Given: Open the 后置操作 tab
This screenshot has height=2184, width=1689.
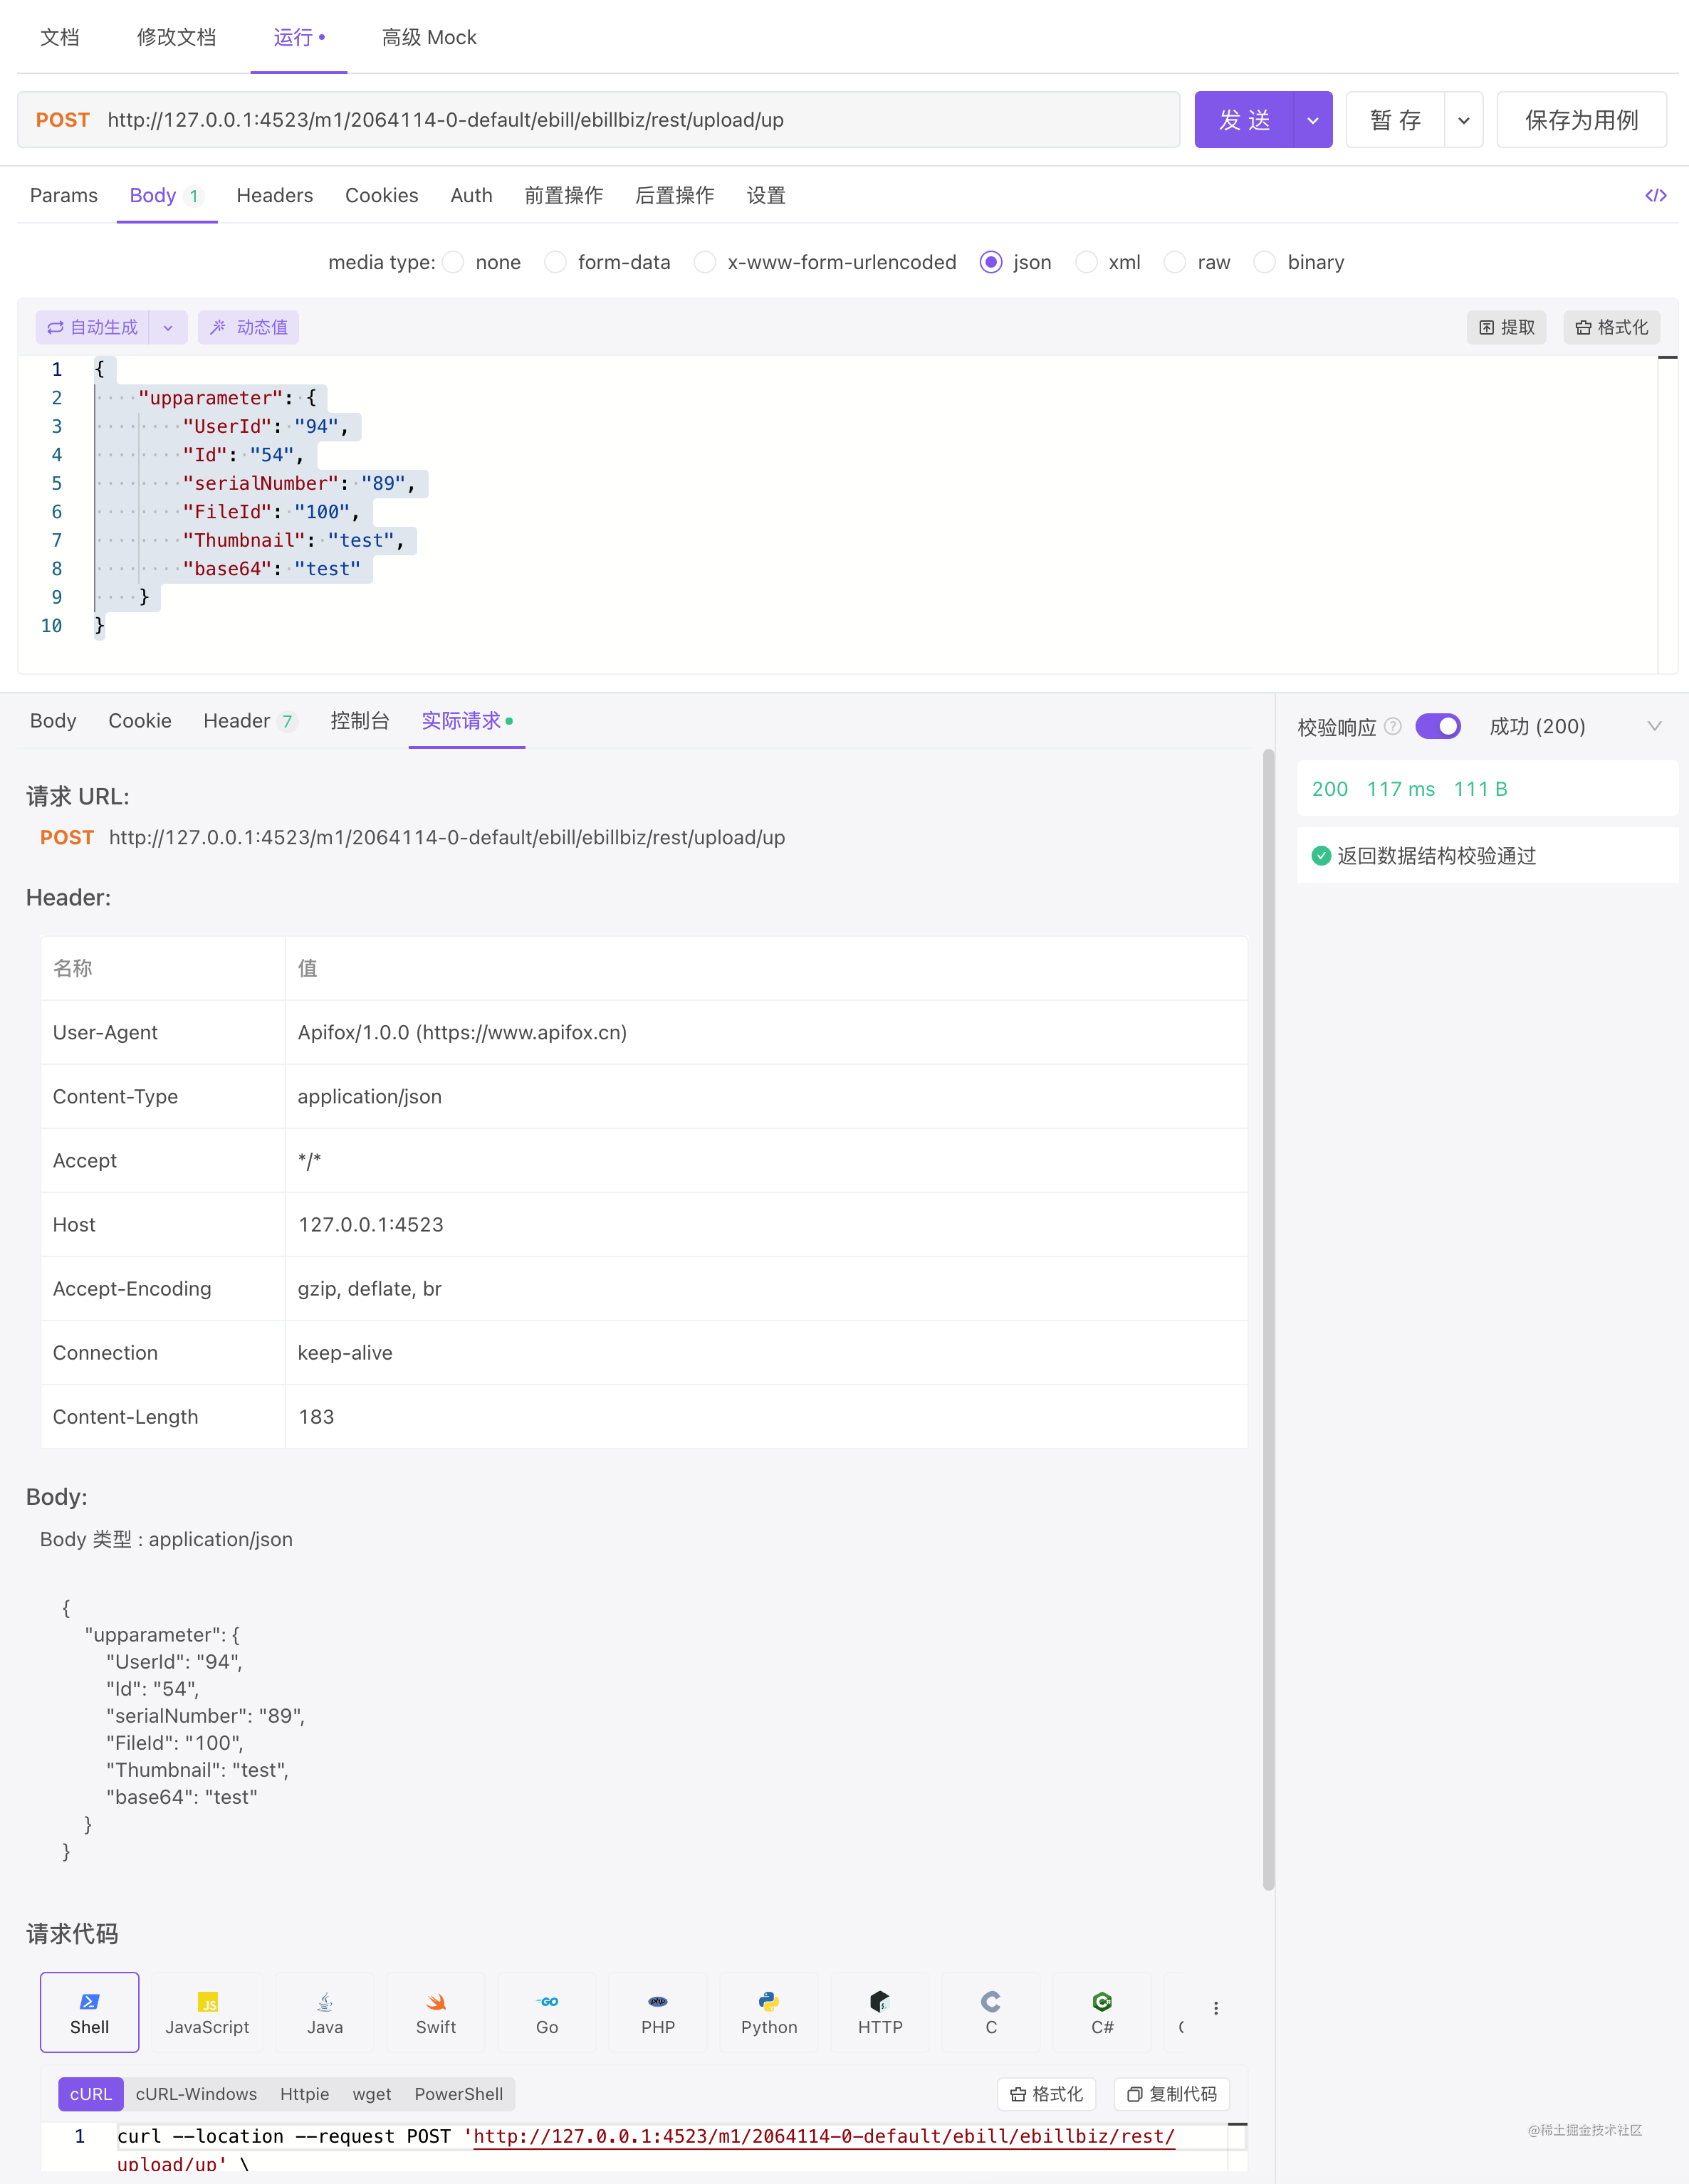Looking at the screenshot, I should pos(675,195).
